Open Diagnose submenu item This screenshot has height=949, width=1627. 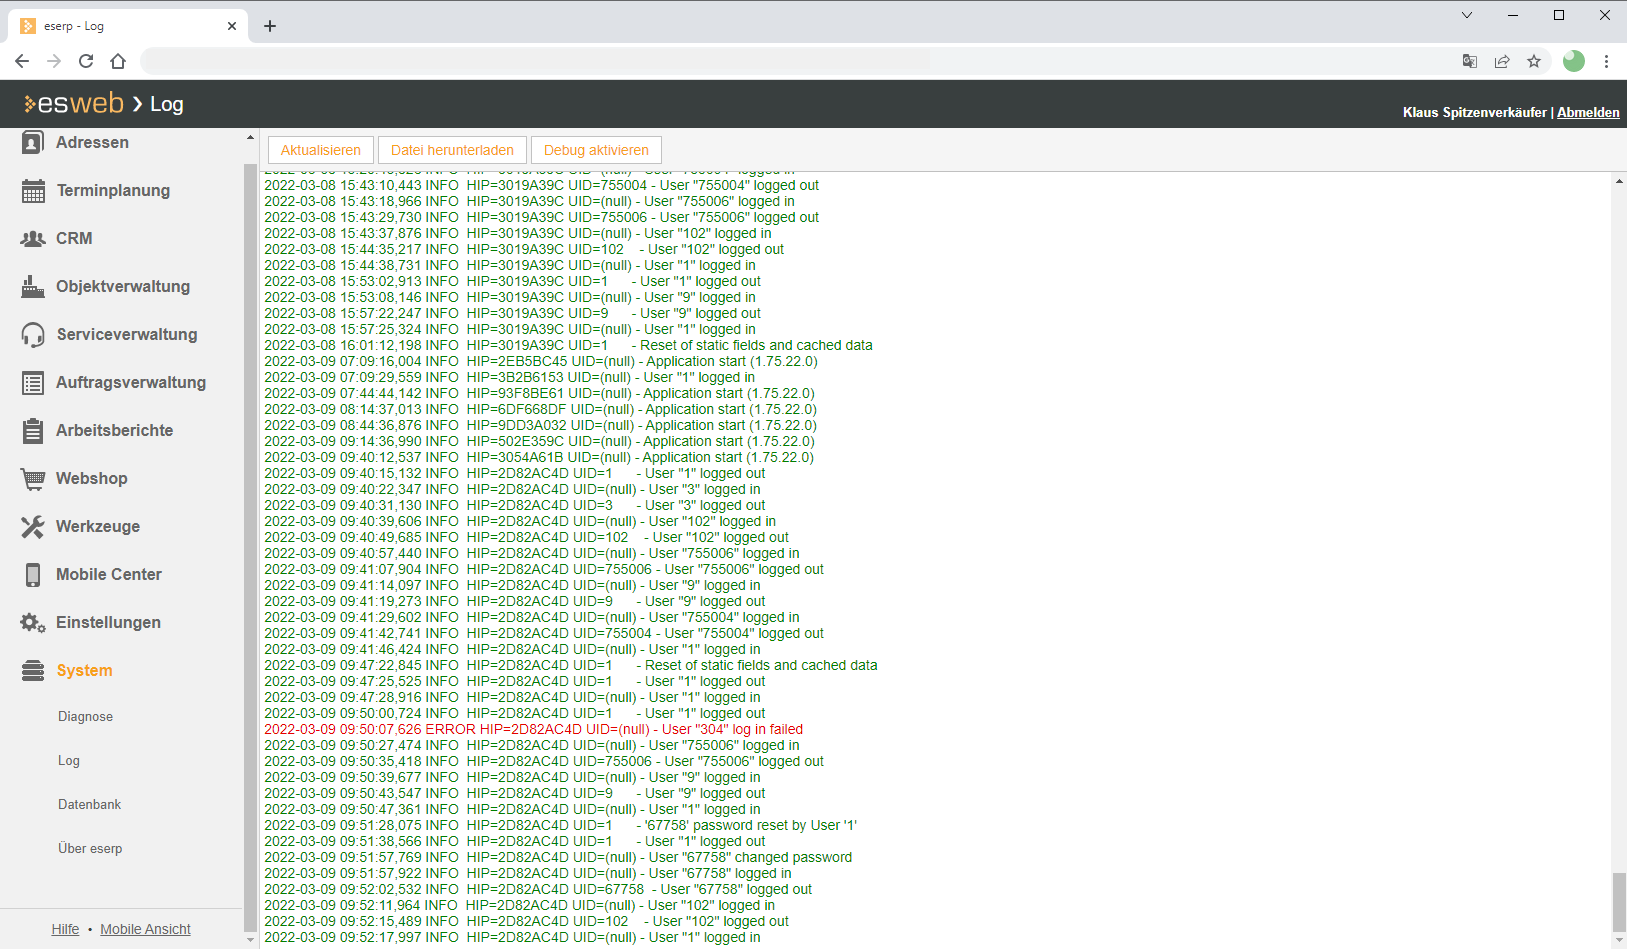pyautogui.click(x=85, y=717)
